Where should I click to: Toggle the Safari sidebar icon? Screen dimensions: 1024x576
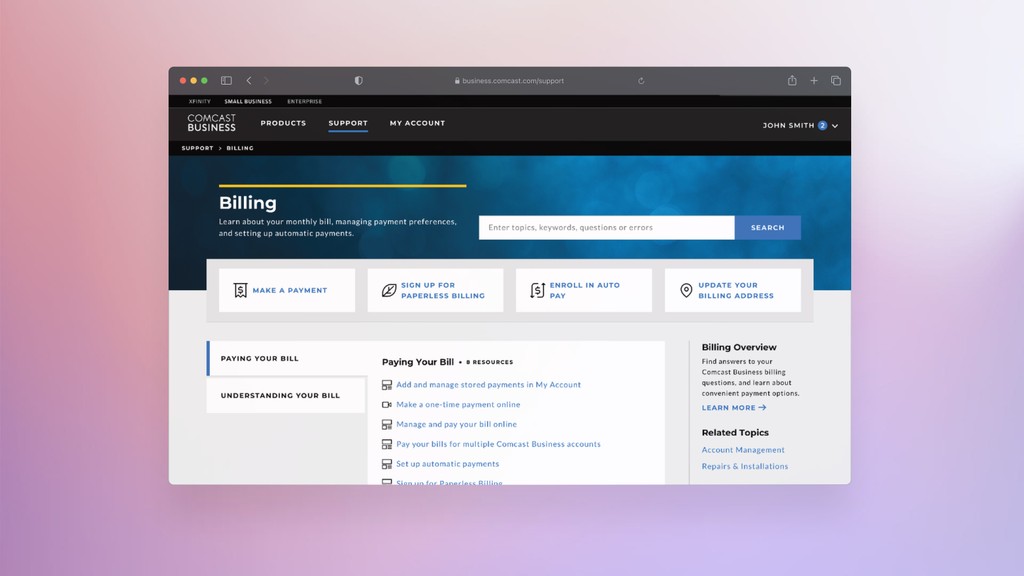coord(226,80)
